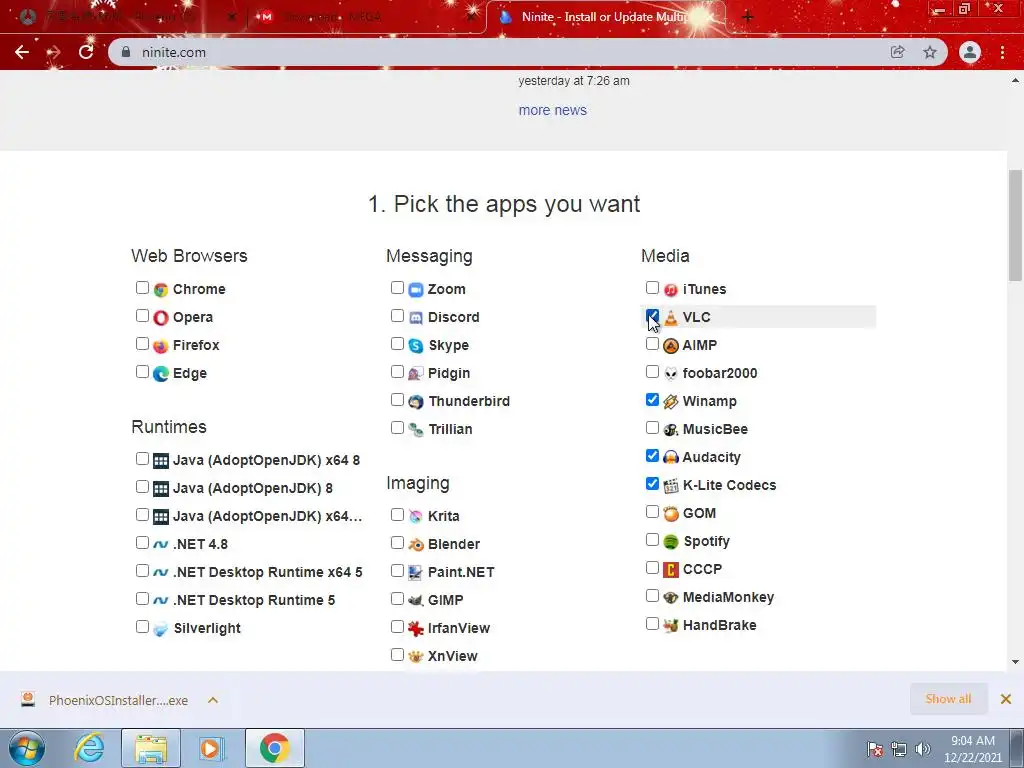
Task: Check the Chrome checkbox
Action: coord(142,288)
